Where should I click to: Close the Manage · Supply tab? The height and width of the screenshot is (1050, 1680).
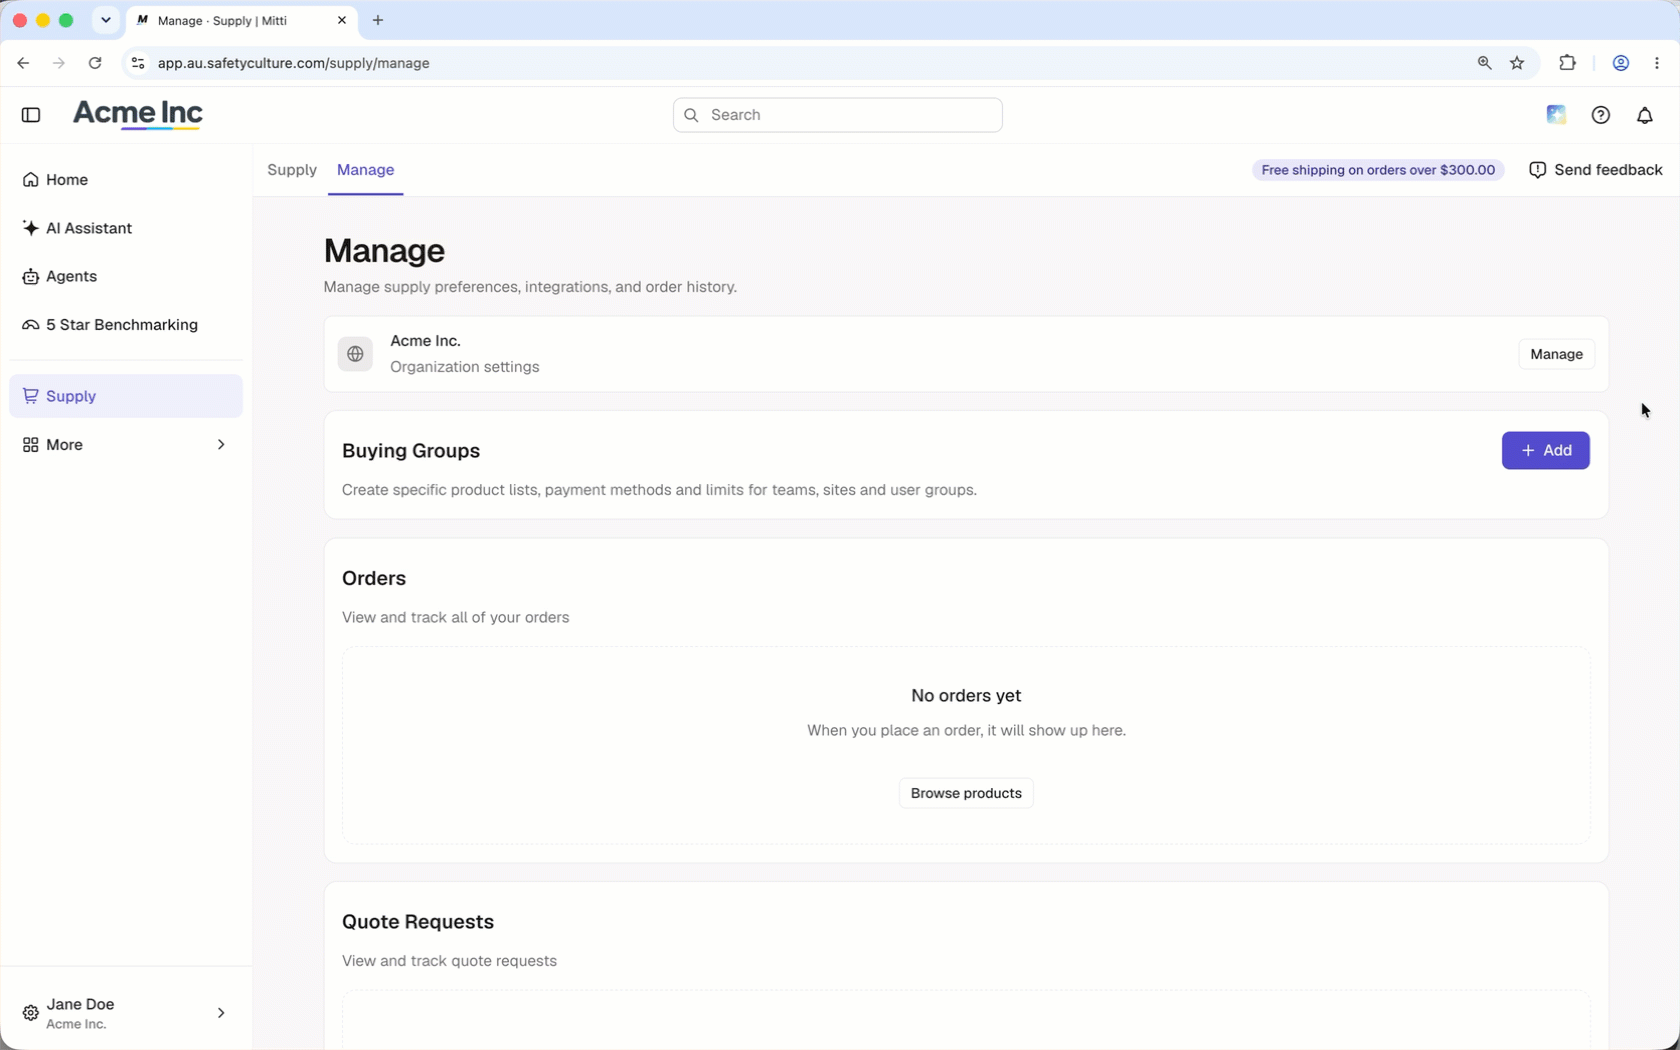tap(342, 20)
